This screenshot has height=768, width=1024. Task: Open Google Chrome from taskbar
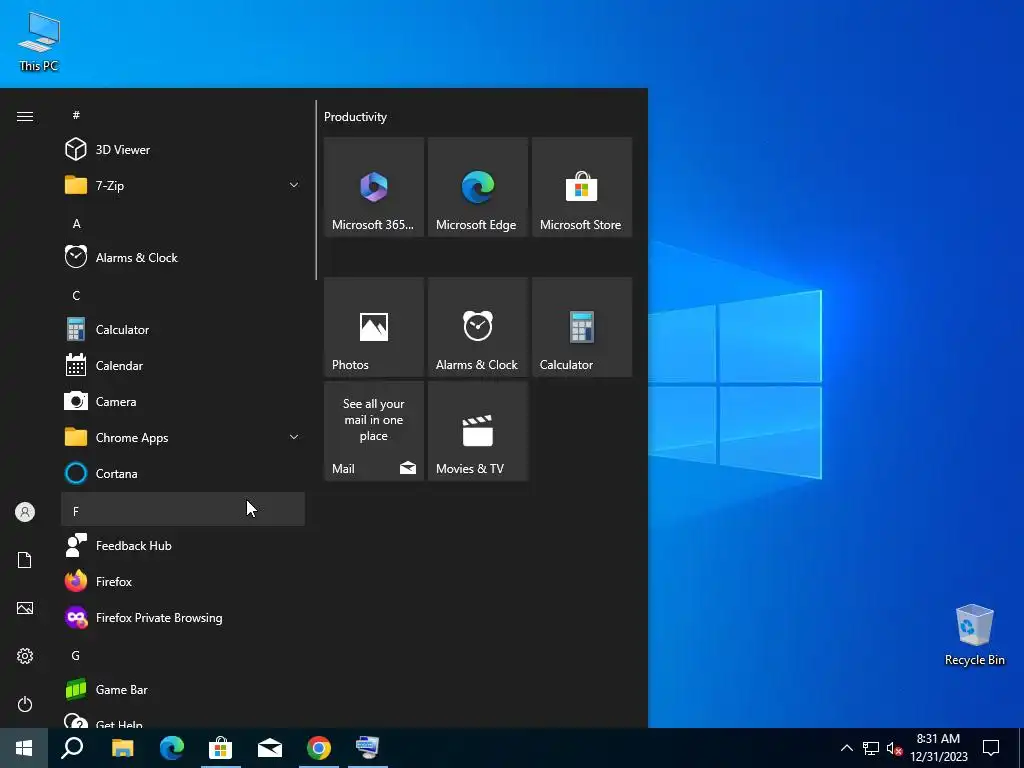pos(319,748)
